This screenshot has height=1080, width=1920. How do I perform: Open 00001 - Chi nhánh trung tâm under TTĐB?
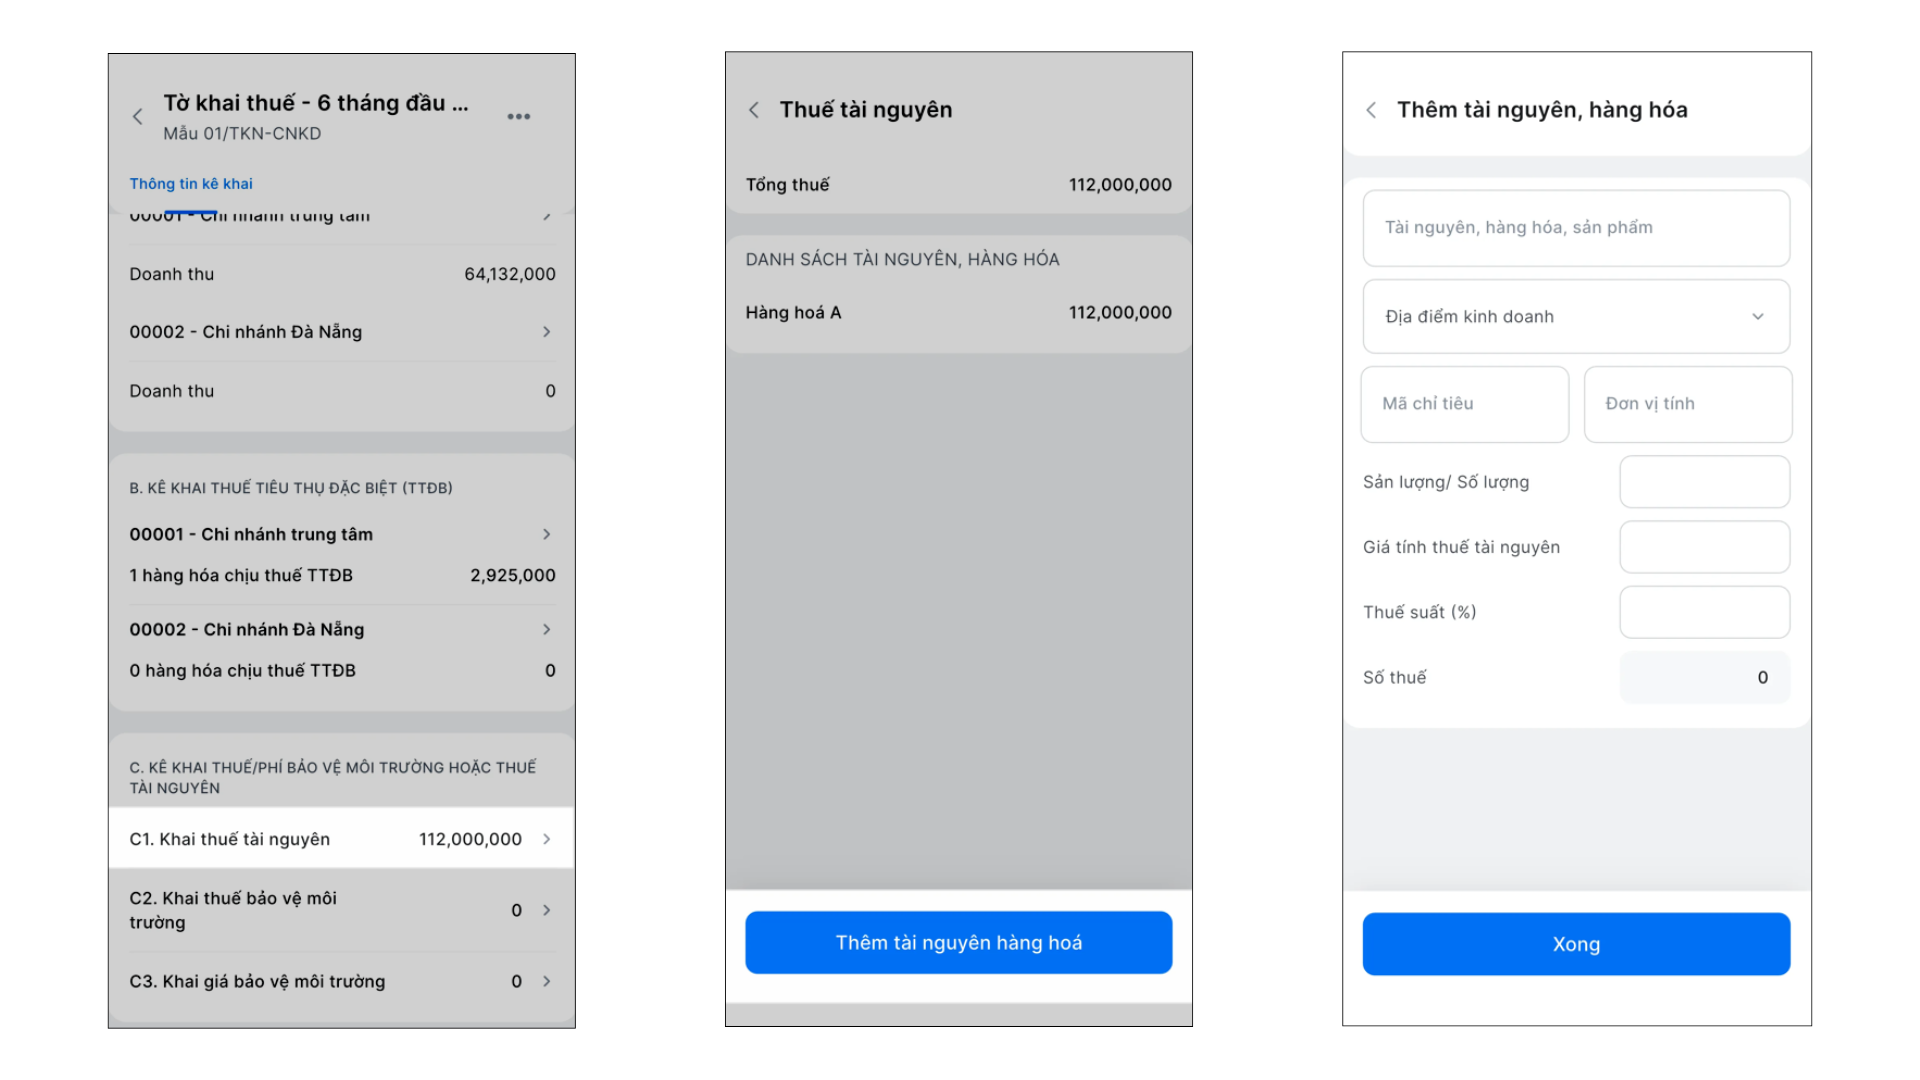coord(342,534)
